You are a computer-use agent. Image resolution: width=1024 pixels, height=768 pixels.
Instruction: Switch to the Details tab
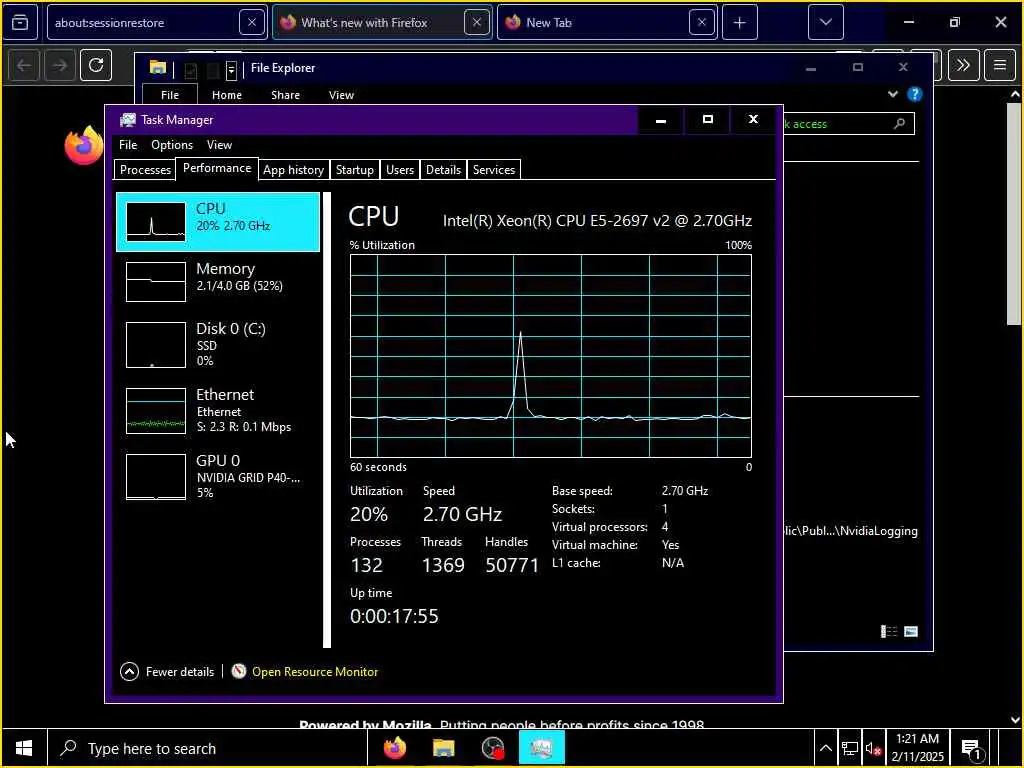click(x=443, y=170)
